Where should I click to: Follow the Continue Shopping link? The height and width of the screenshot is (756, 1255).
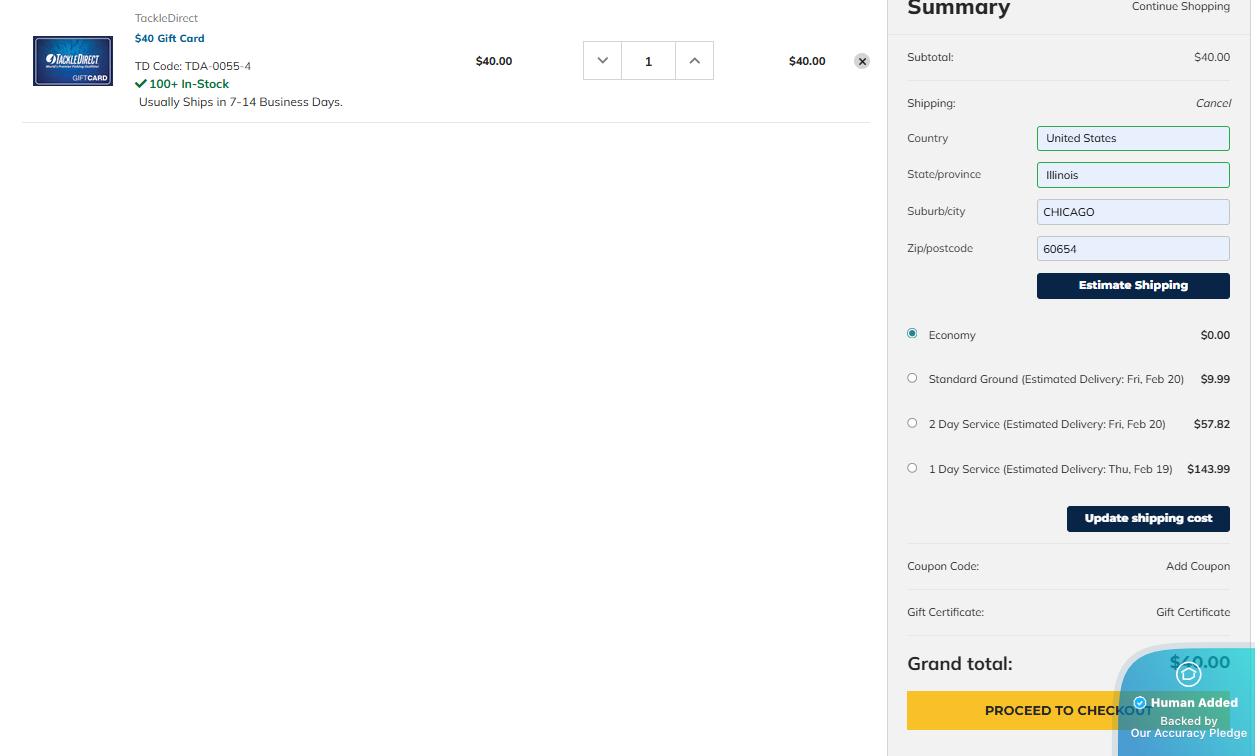tap(1180, 7)
